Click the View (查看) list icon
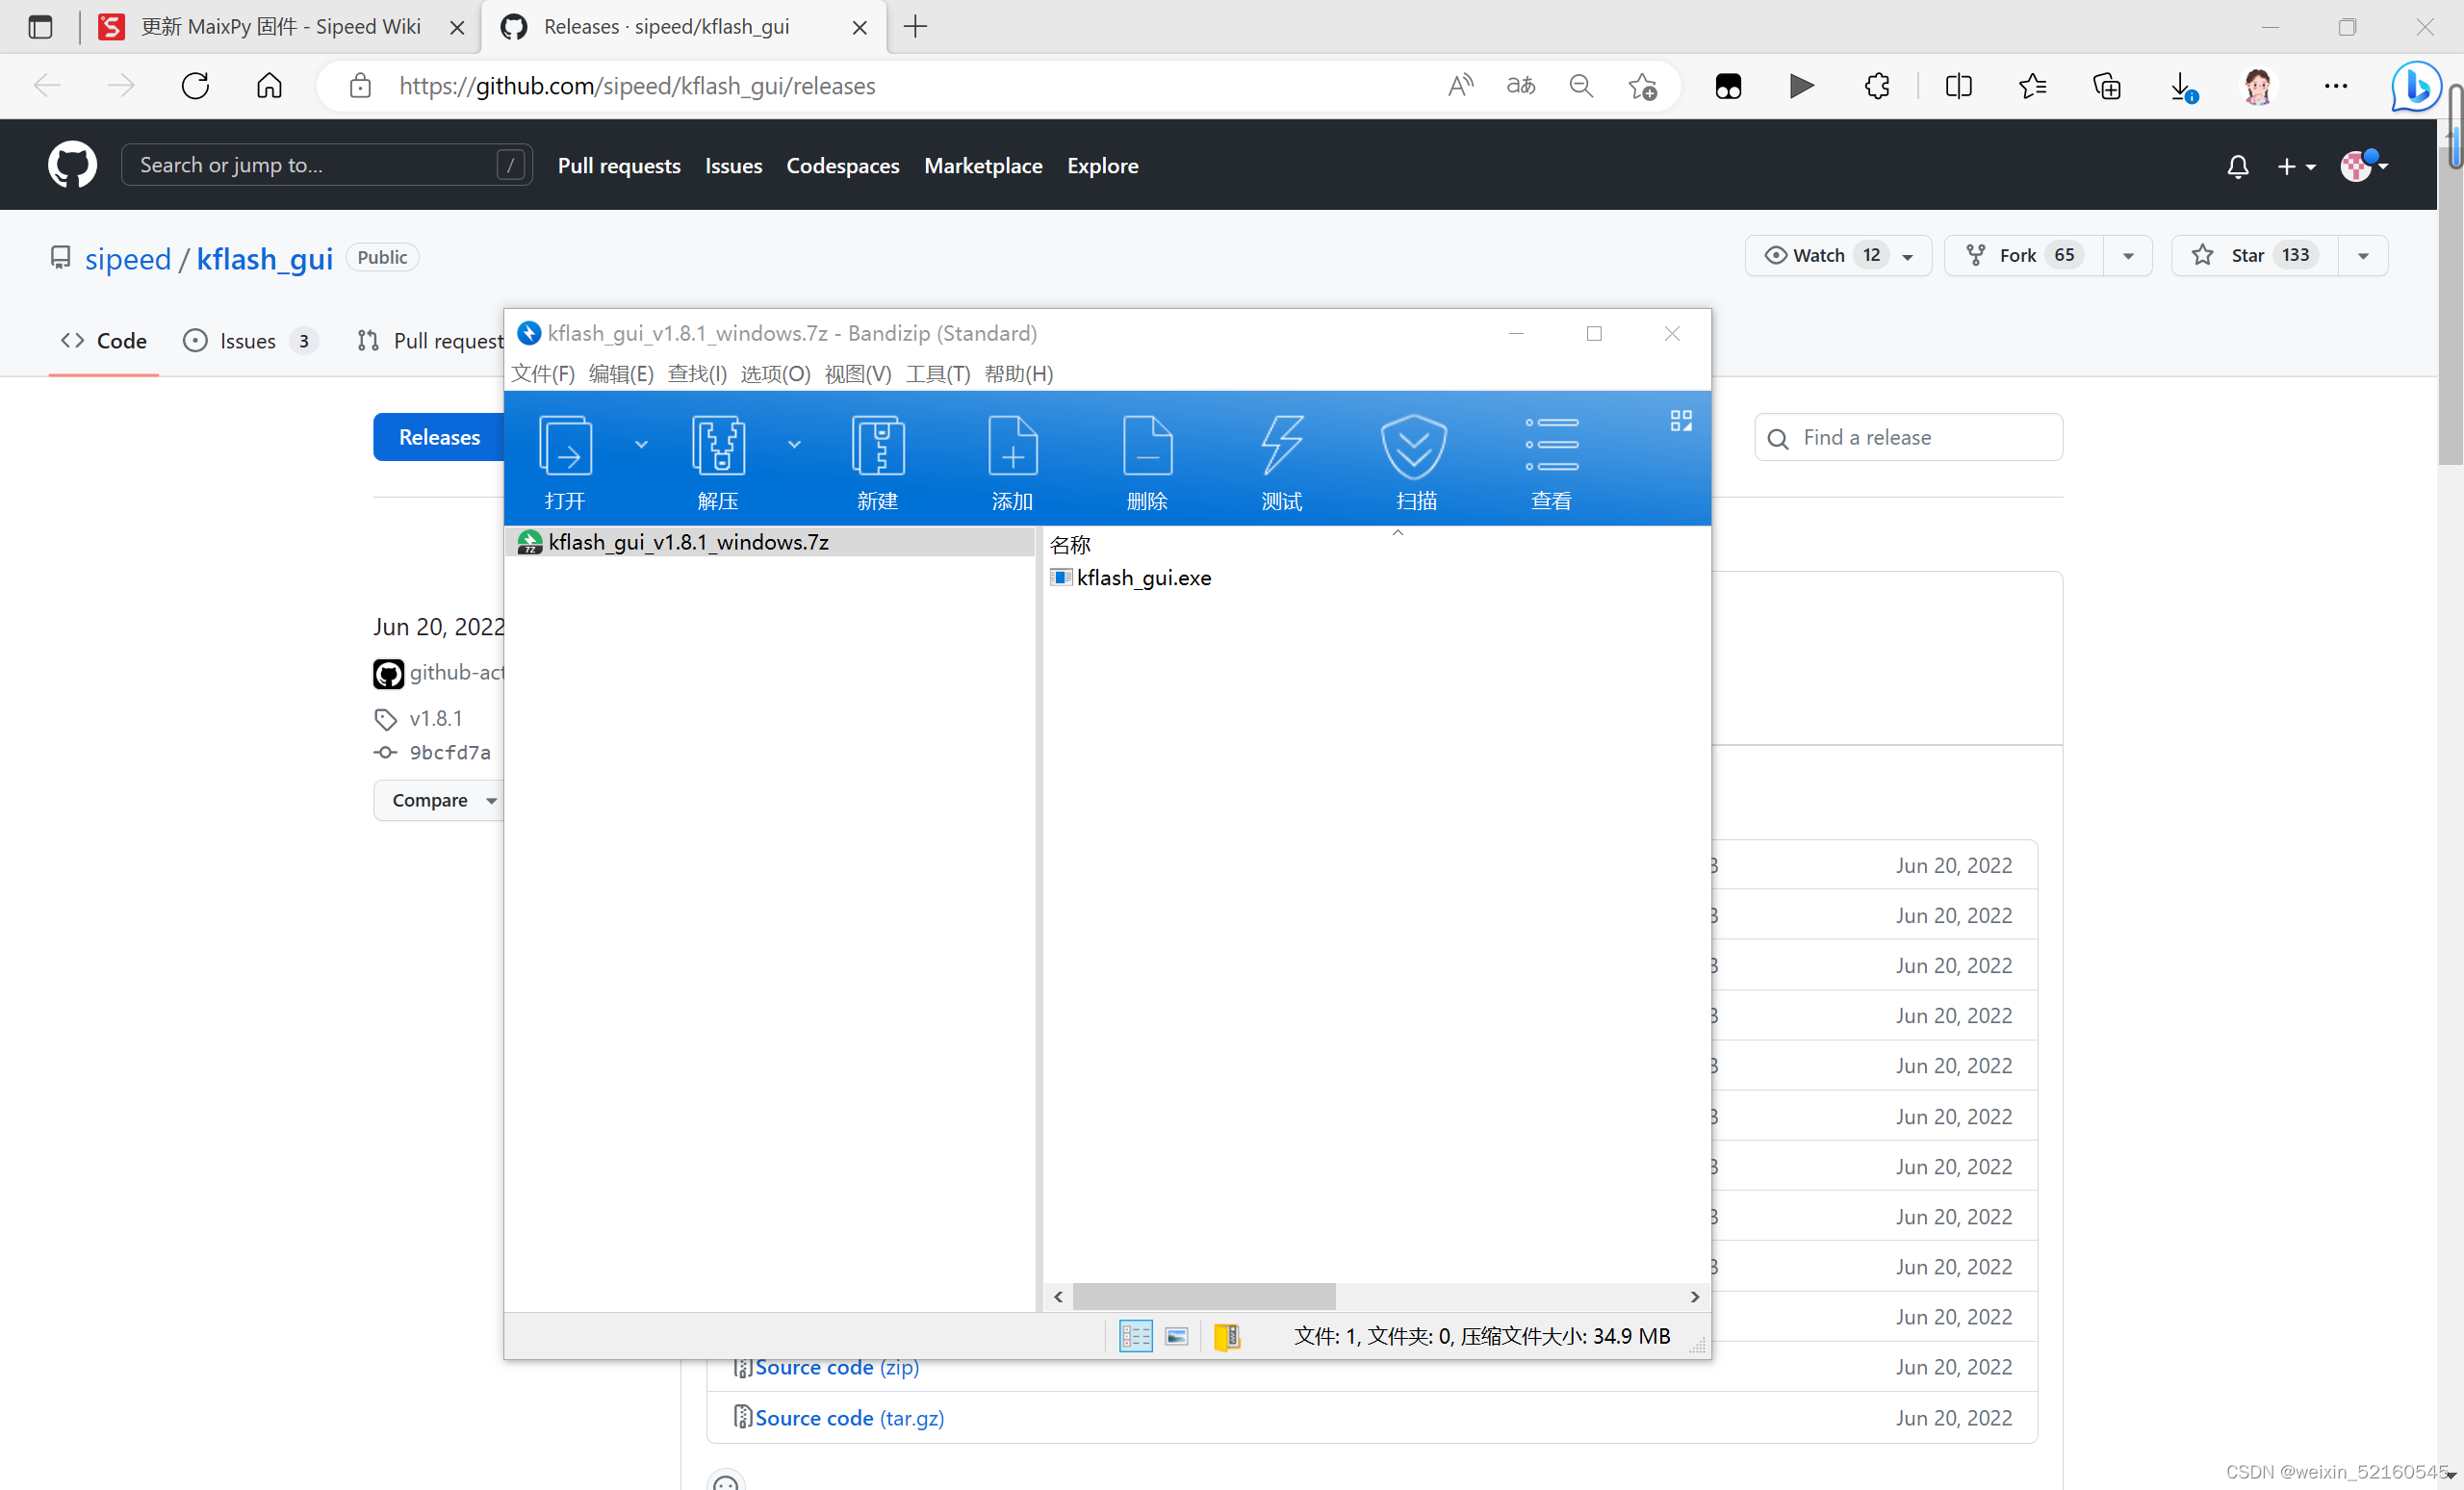2464x1490 pixels. coord(1551,447)
